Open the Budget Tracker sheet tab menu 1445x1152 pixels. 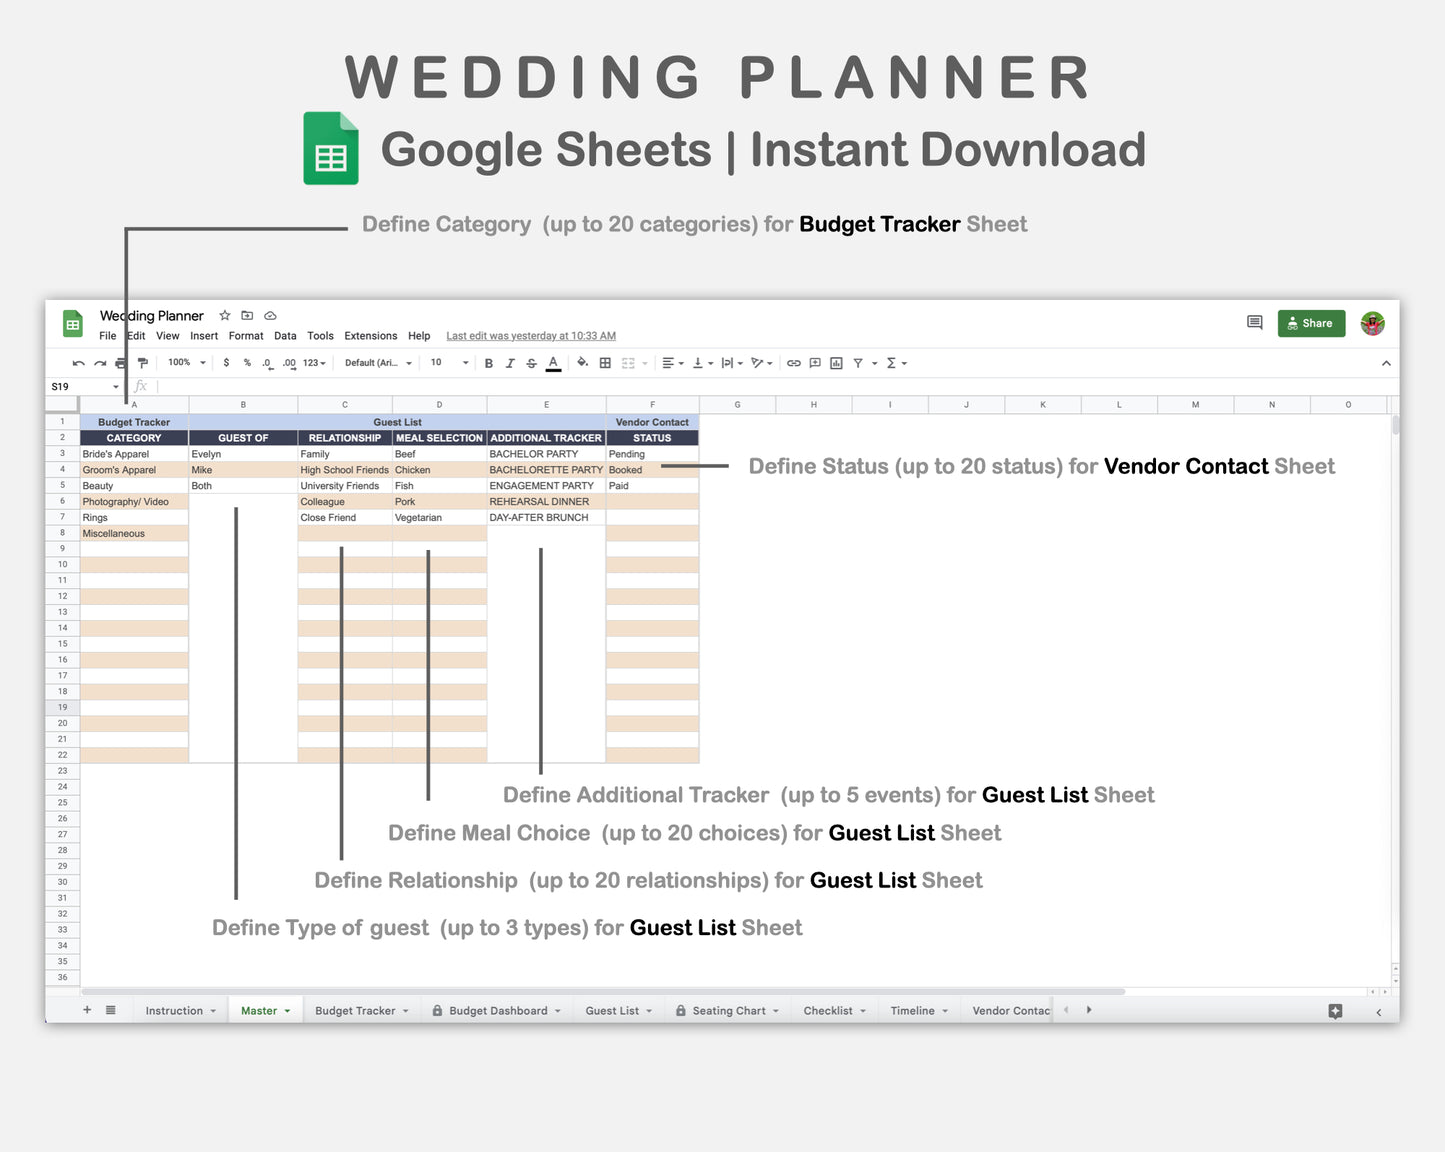pos(404,1010)
